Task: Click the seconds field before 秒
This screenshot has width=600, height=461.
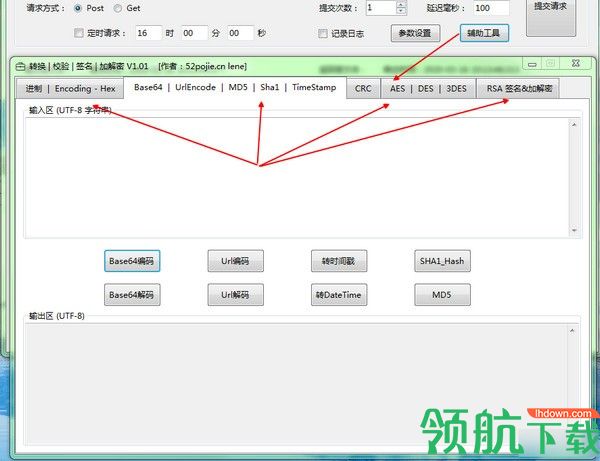Action: 240,33
